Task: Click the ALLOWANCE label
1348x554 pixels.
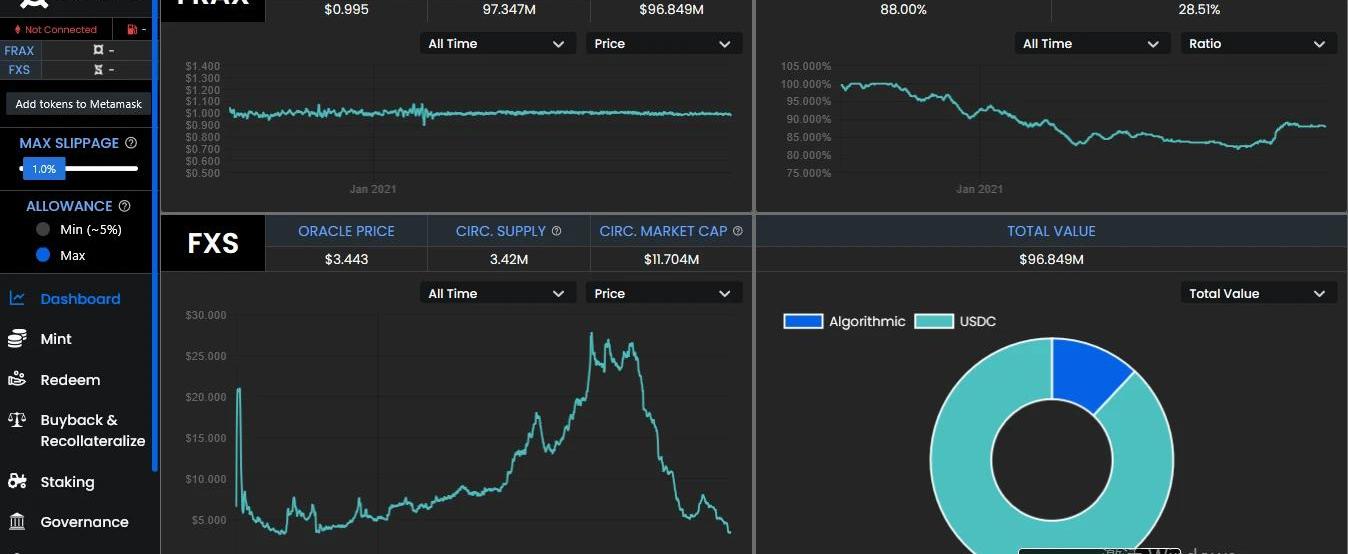Action: 69,206
